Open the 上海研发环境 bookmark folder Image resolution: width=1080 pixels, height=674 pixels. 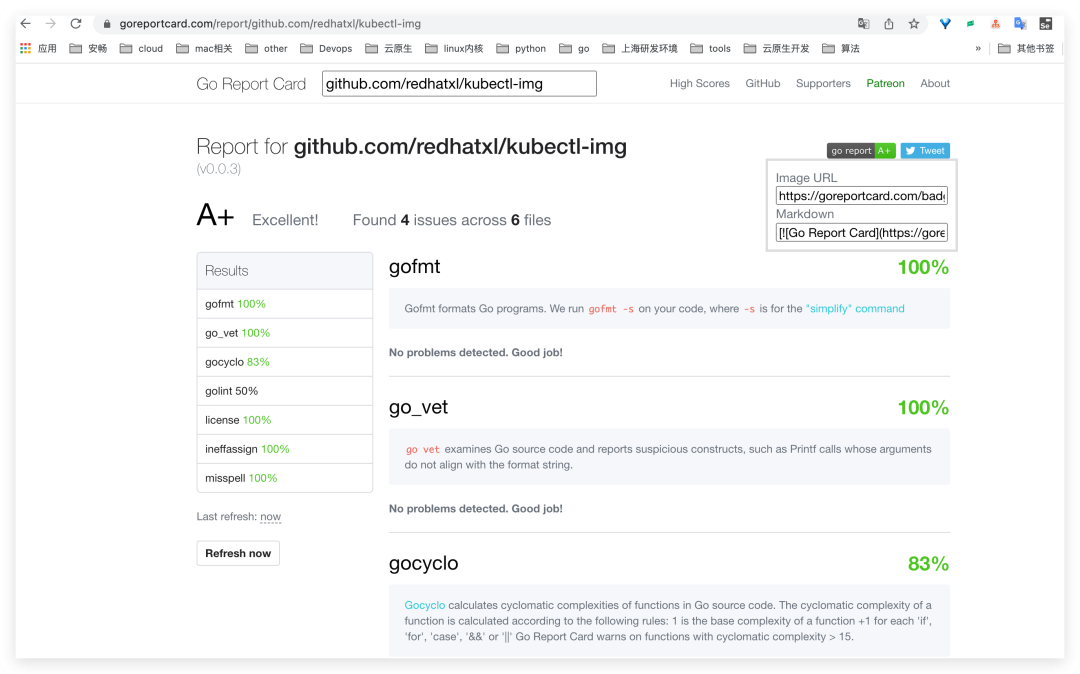(x=640, y=48)
